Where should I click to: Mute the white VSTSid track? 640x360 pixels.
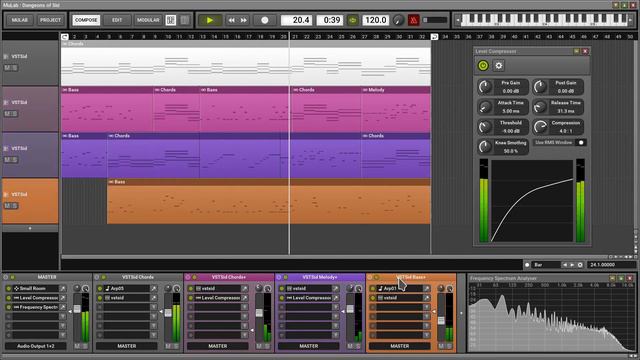[8, 68]
